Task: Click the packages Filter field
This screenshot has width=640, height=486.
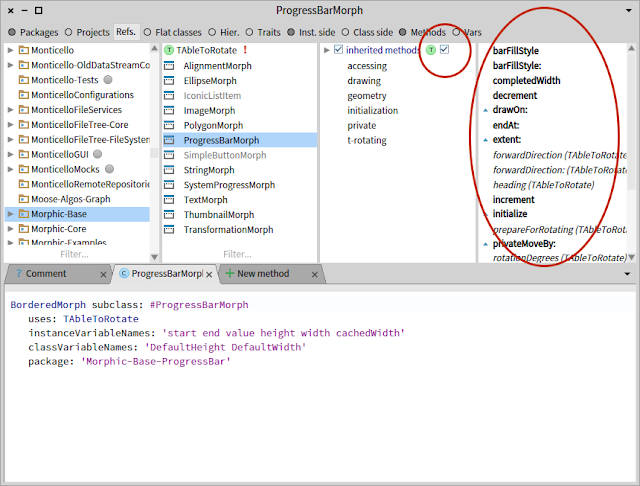Action: pos(74,254)
